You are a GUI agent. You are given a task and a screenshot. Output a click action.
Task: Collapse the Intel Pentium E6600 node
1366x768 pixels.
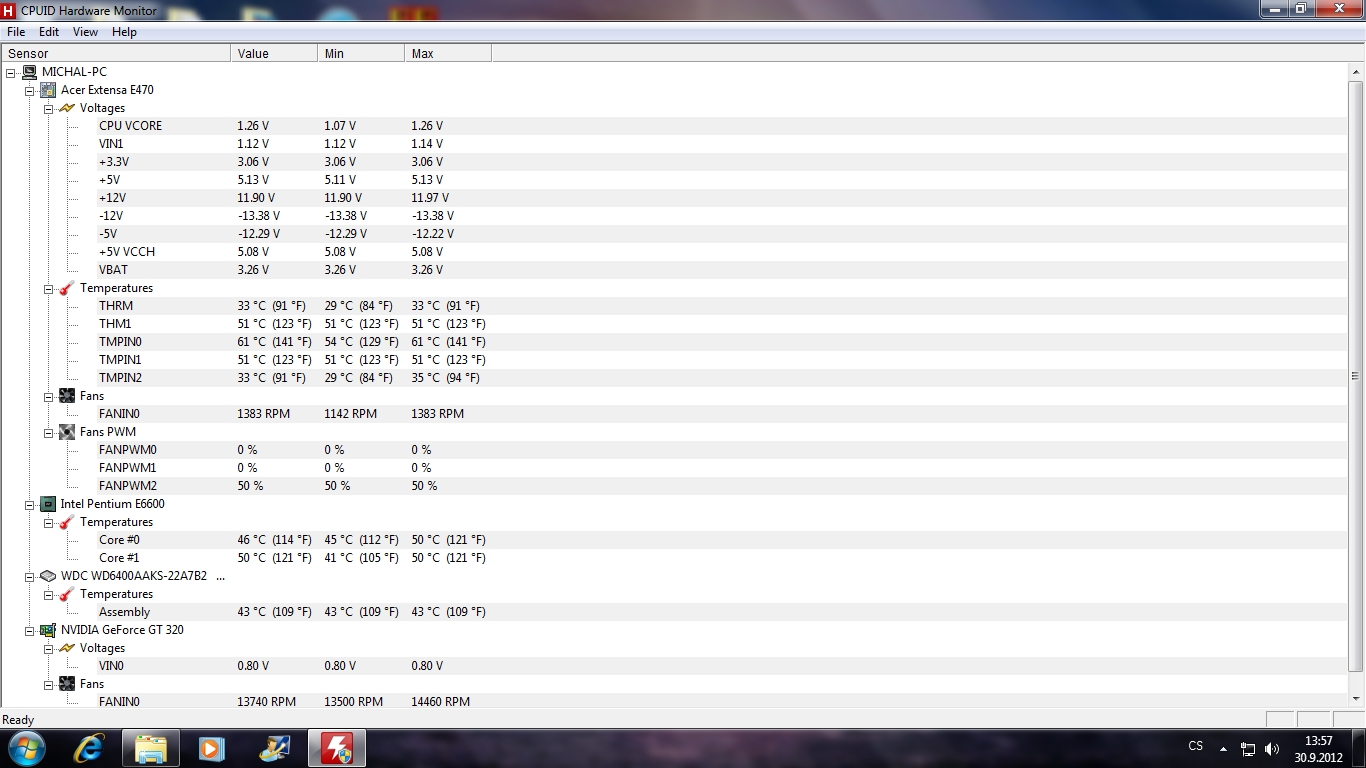tap(30, 504)
